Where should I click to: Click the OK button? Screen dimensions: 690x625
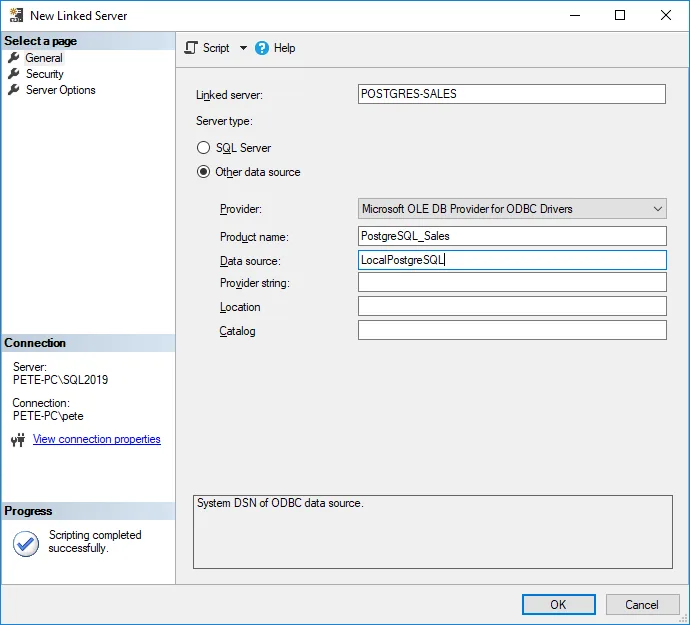pos(558,604)
